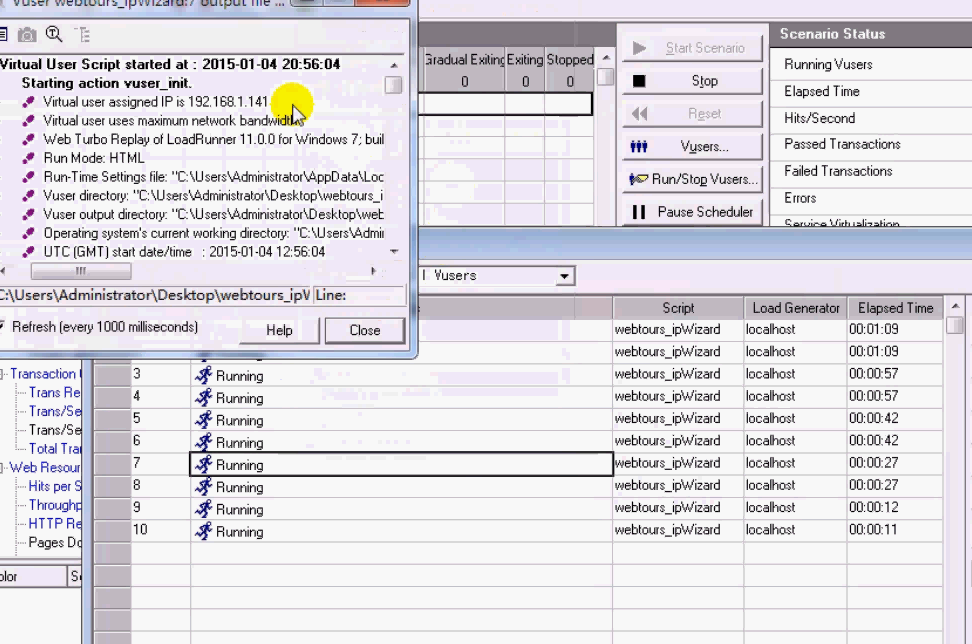Click icon beside 'UTC (GMT) start date/time' line

tap(28, 252)
